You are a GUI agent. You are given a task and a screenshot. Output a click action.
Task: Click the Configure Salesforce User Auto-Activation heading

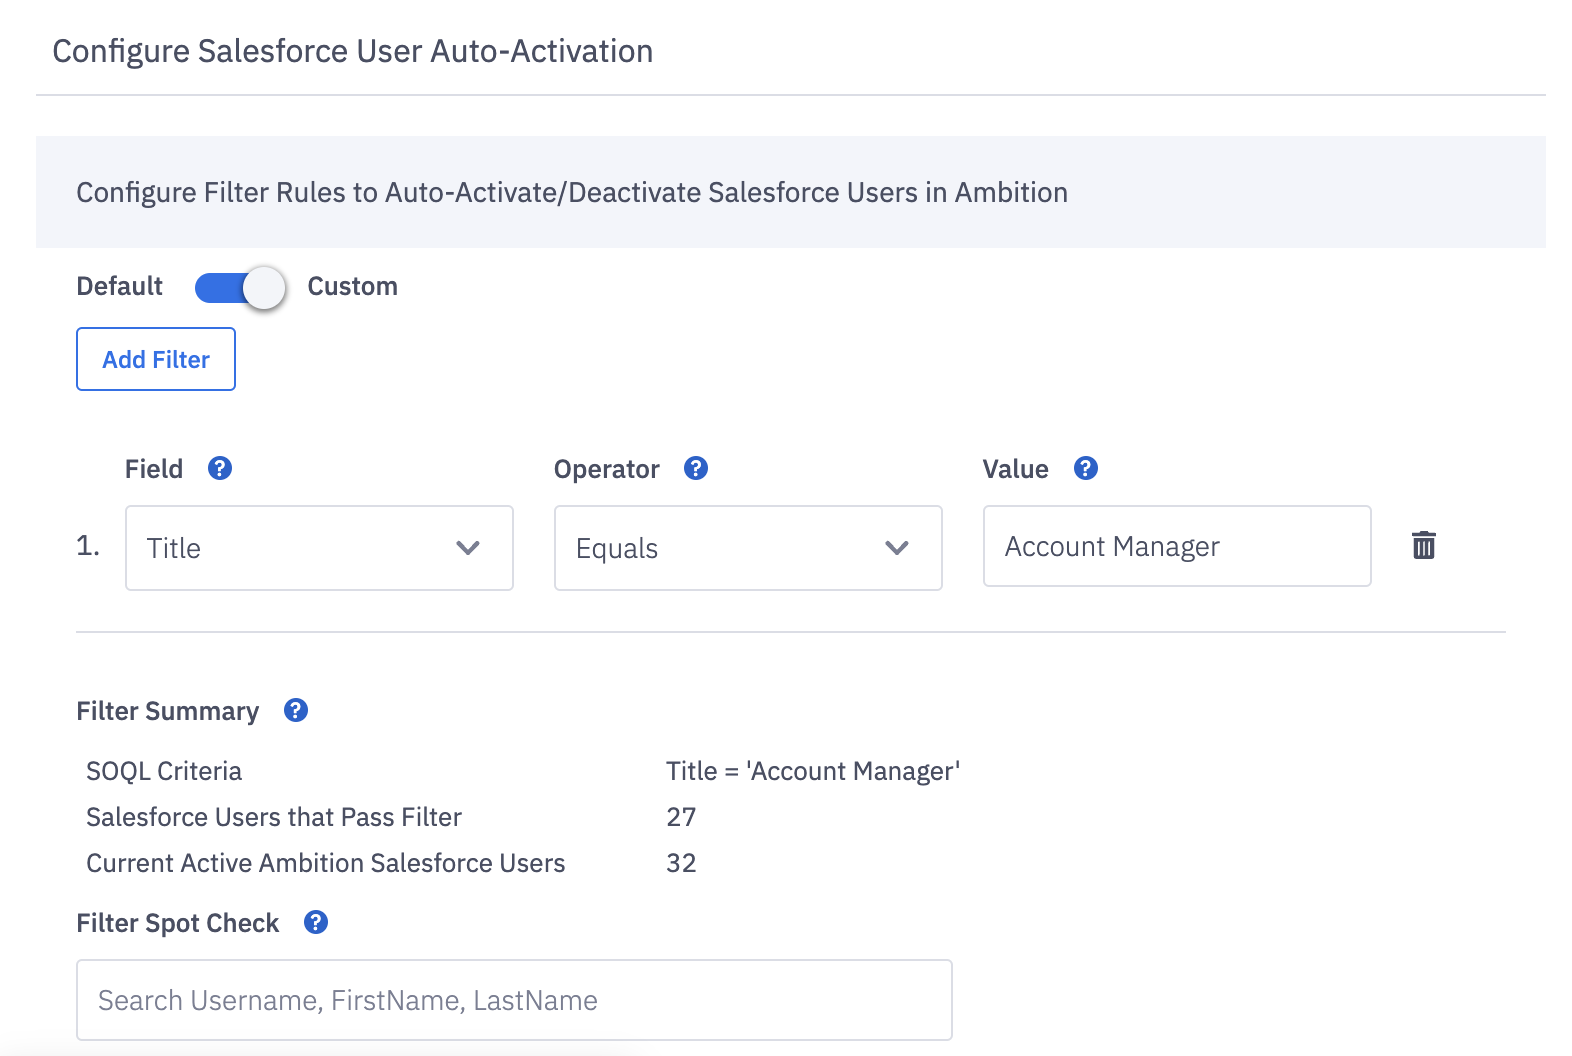pyautogui.click(x=352, y=51)
